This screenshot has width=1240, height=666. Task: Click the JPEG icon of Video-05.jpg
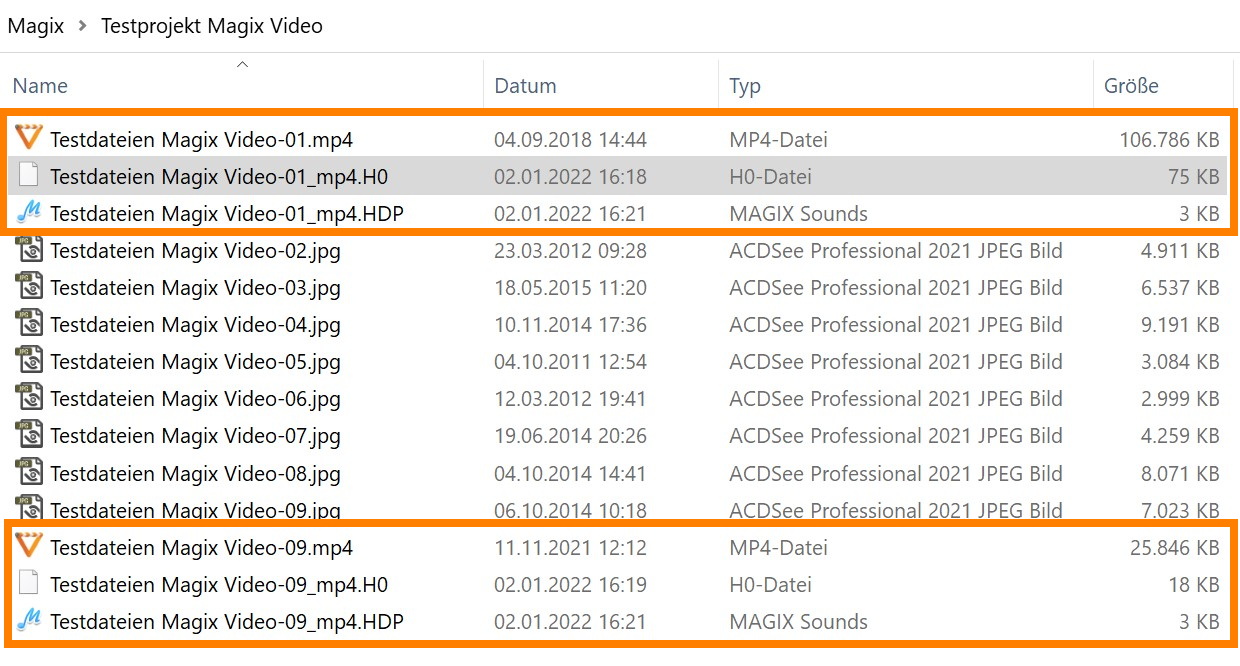click(x=29, y=361)
